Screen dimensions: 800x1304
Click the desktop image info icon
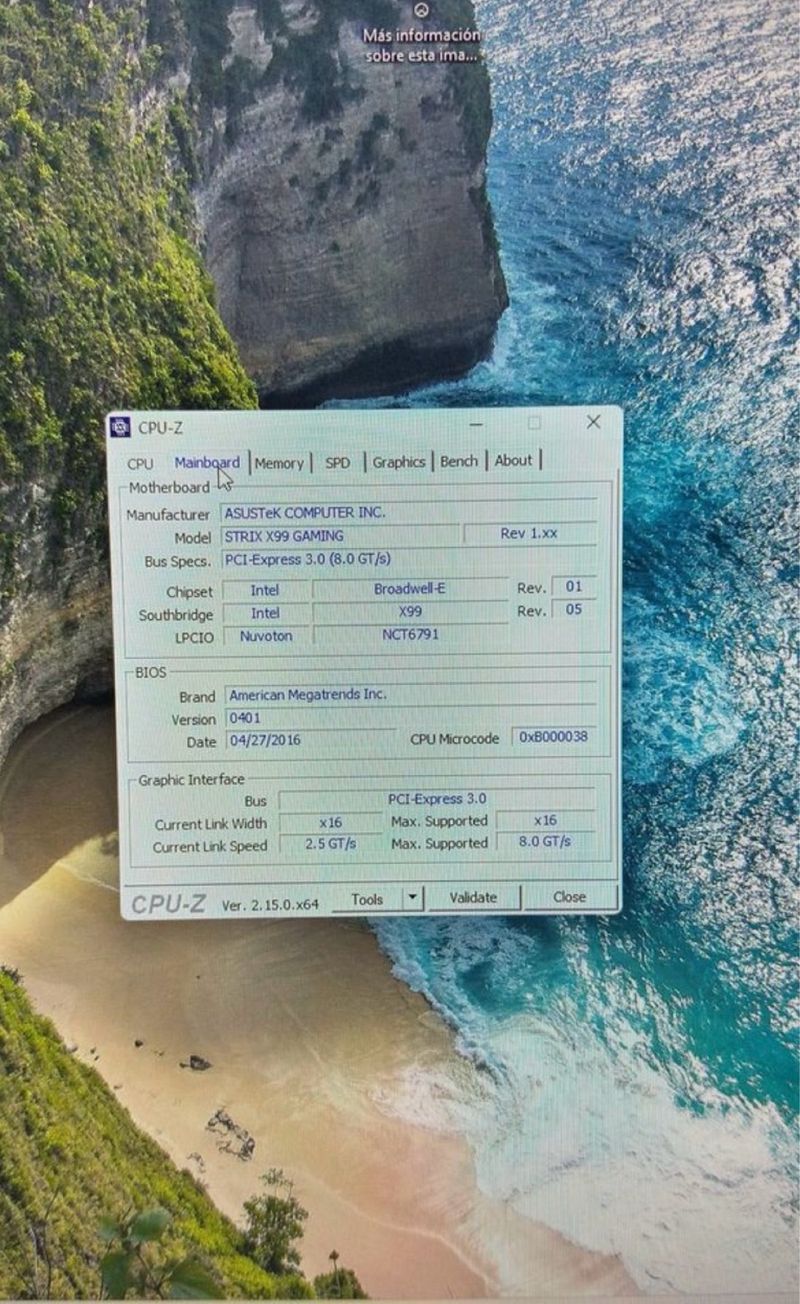(421, 11)
